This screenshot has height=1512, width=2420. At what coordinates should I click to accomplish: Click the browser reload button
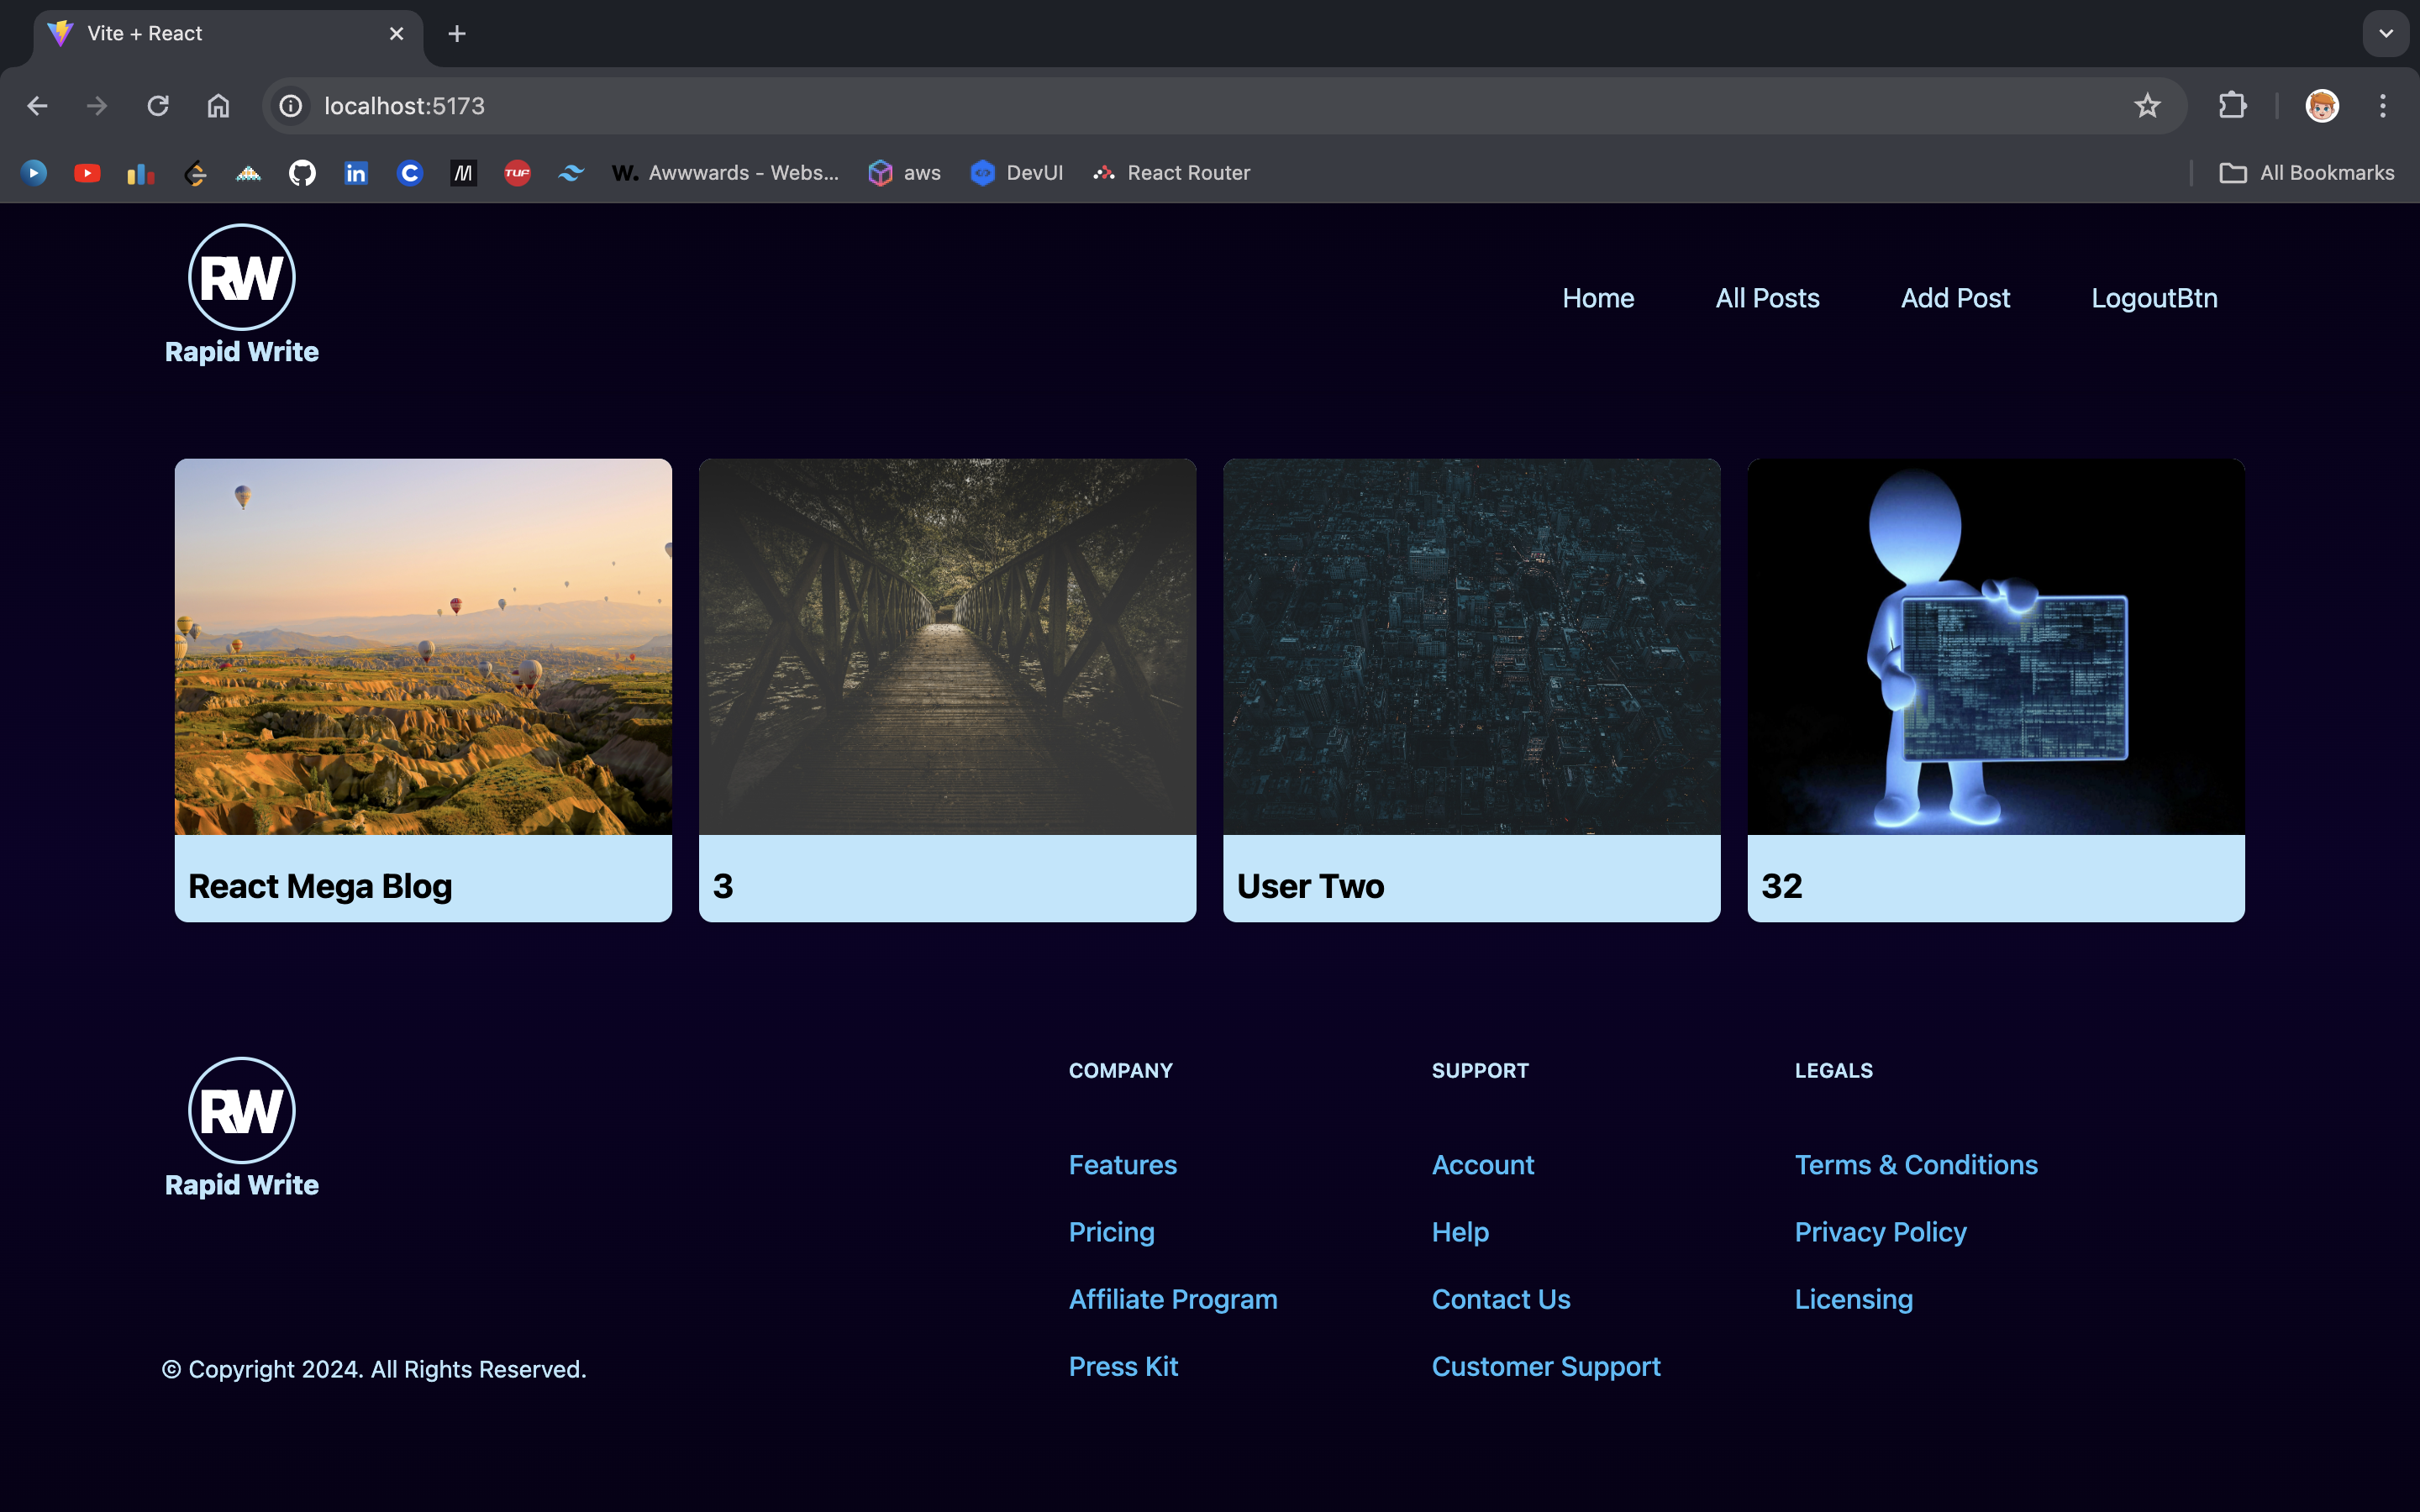(158, 106)
